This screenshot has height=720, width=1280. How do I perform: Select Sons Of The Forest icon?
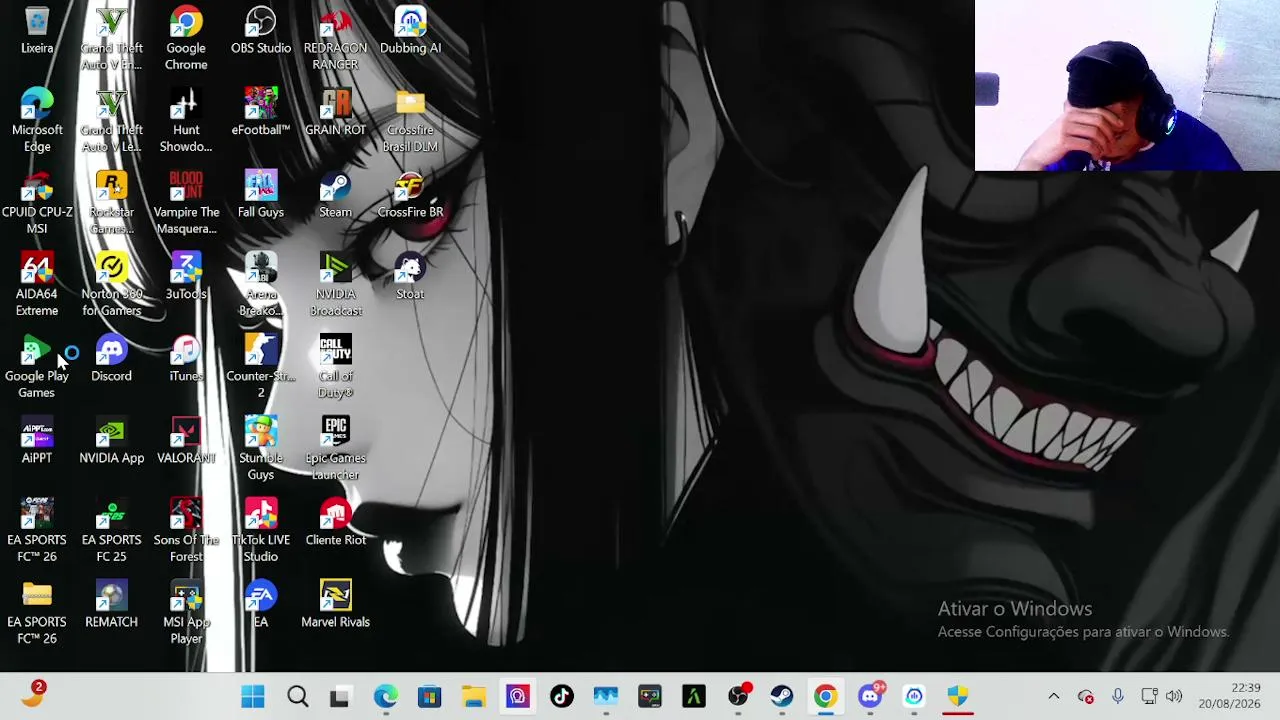pyautogui.click(x=186, y=531)
